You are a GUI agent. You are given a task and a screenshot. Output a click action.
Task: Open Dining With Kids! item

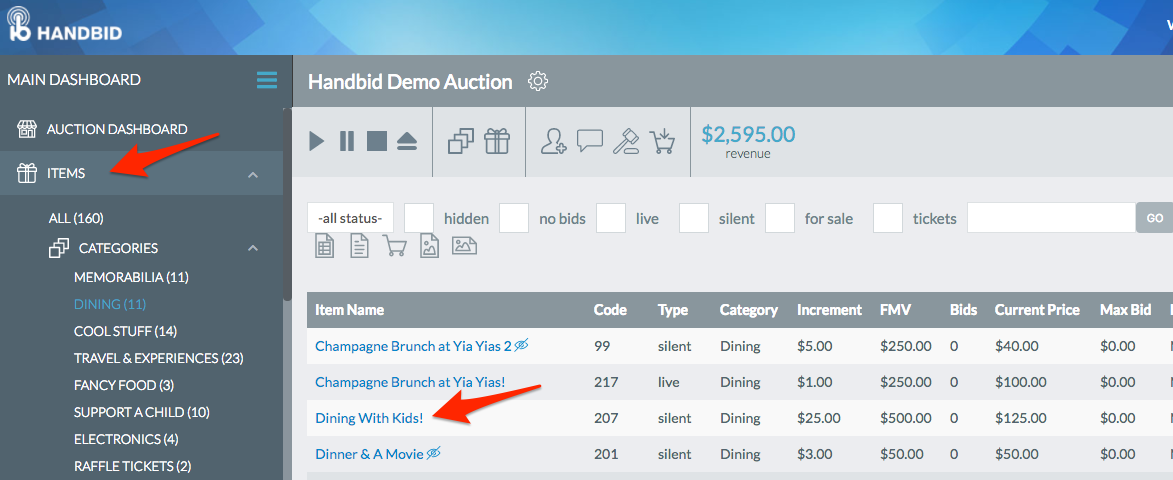point(370,417)
